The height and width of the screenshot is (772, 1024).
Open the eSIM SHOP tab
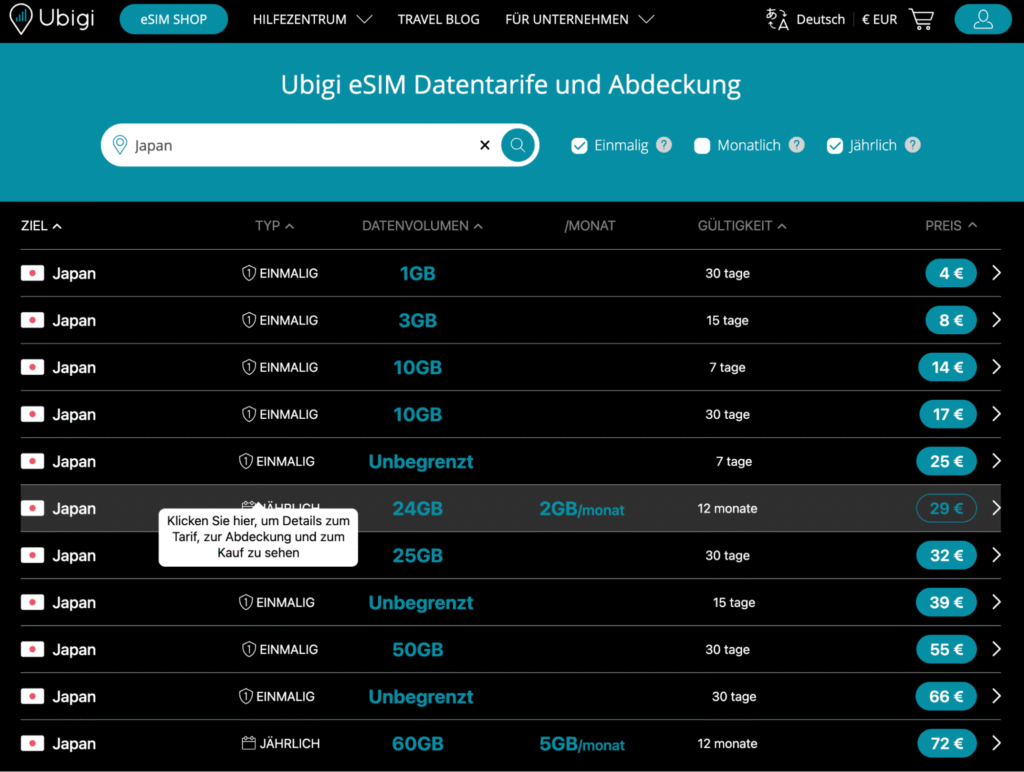(174, 19)
